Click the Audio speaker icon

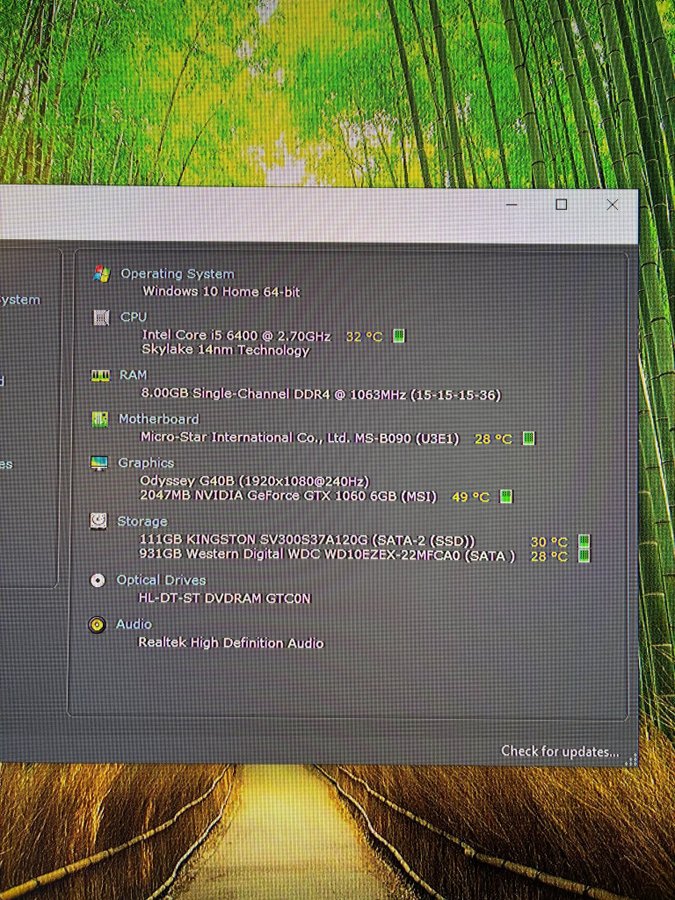pos(97,624)
